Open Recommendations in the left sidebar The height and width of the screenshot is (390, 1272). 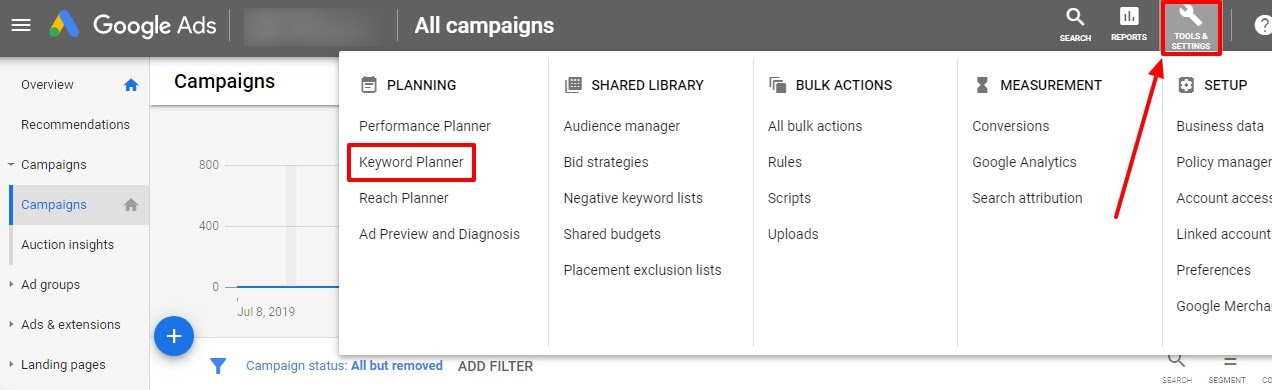[x=75, y=125]
